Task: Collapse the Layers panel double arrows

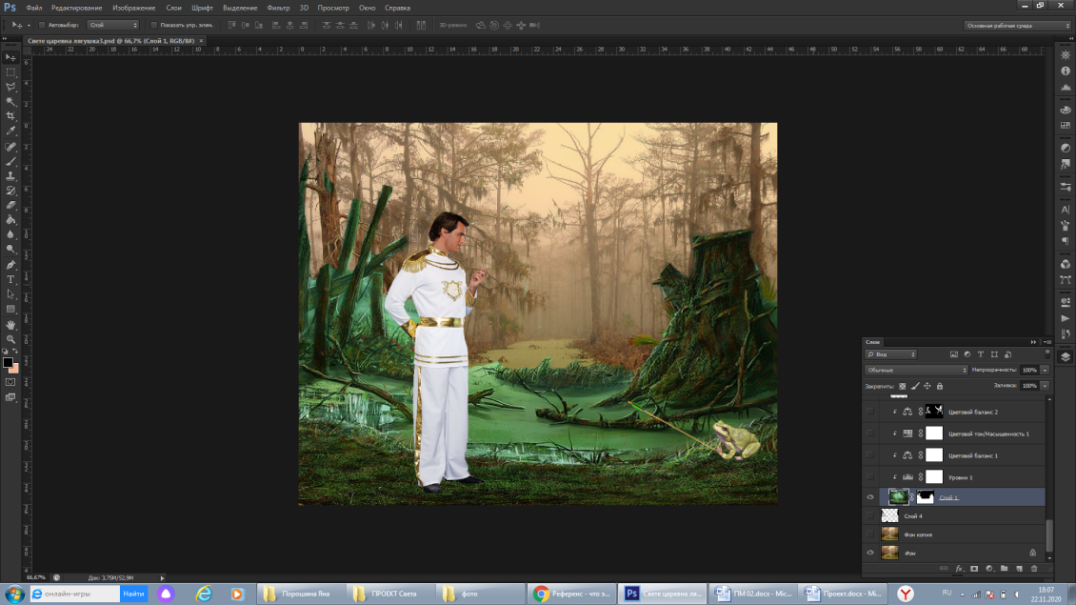Action: tap(1033, 342)
